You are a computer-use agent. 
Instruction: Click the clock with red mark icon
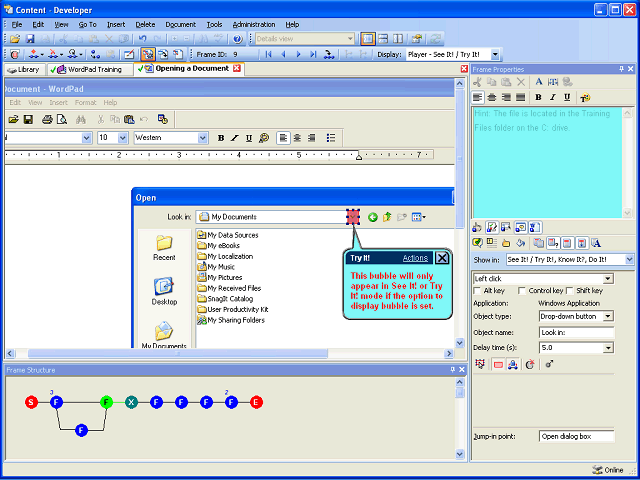tap(530, 364)
